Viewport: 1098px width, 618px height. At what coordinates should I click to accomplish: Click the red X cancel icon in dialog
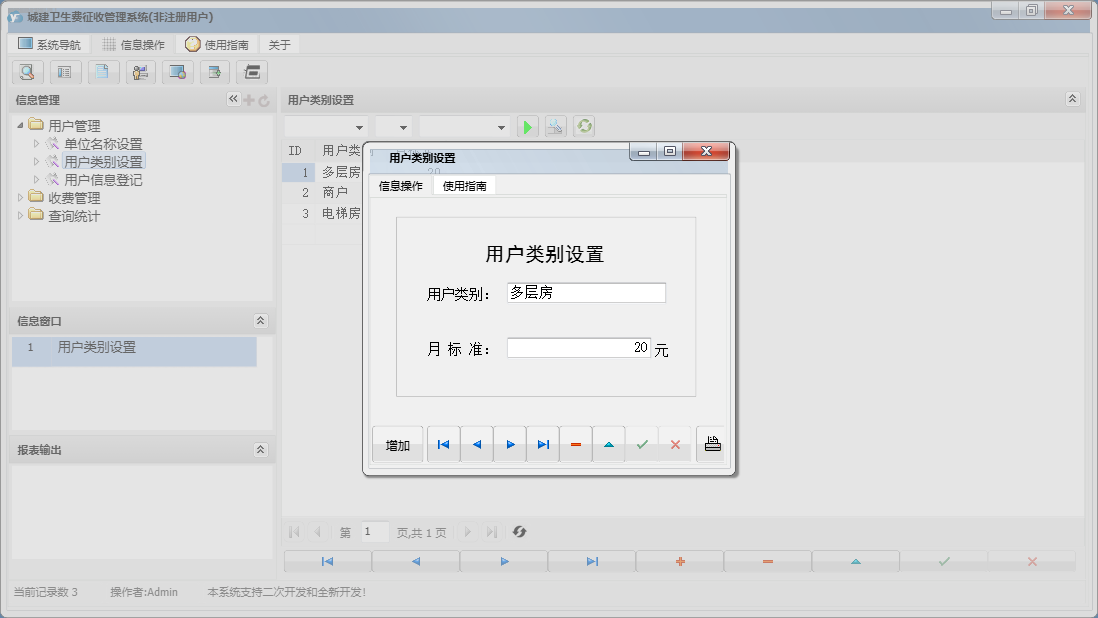coord(676,444)
